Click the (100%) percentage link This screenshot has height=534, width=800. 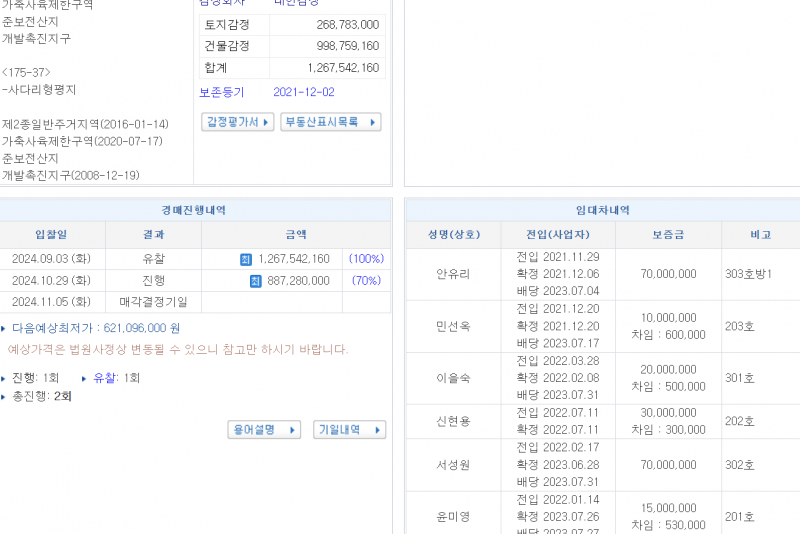click(366, 259)
